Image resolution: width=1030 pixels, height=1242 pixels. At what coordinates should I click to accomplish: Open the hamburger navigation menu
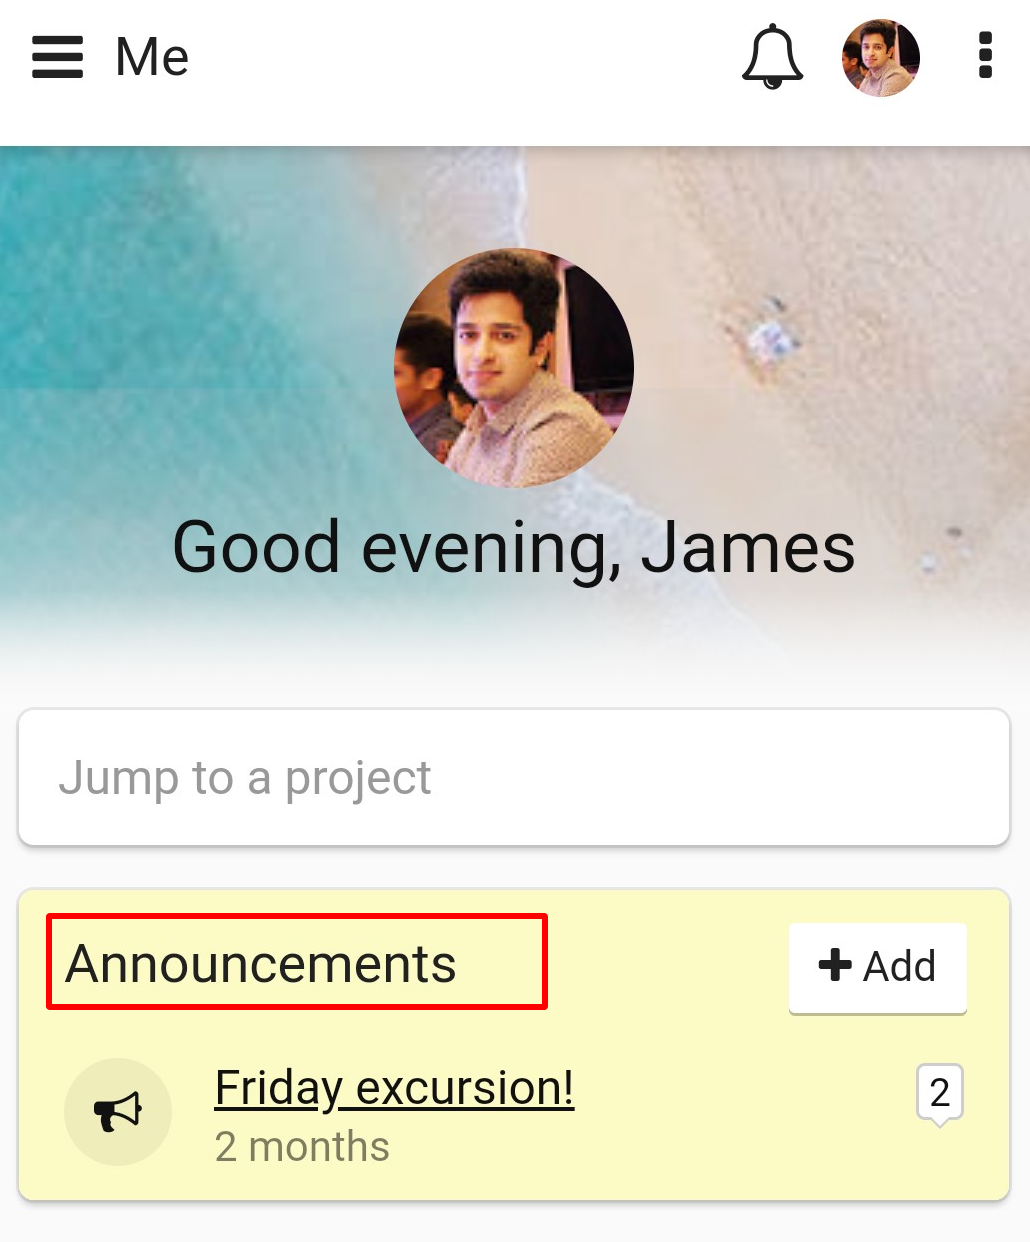(57, 57)
